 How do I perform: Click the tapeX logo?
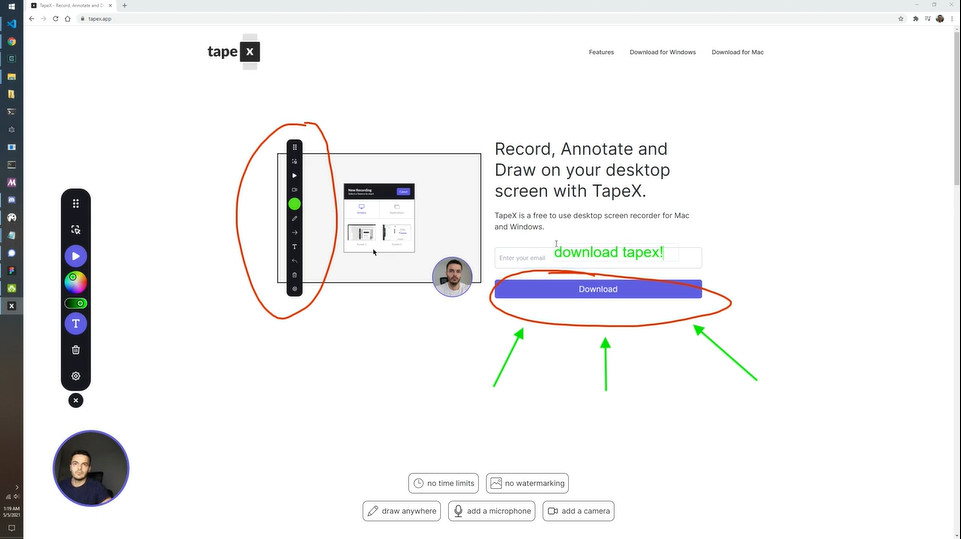234,52
